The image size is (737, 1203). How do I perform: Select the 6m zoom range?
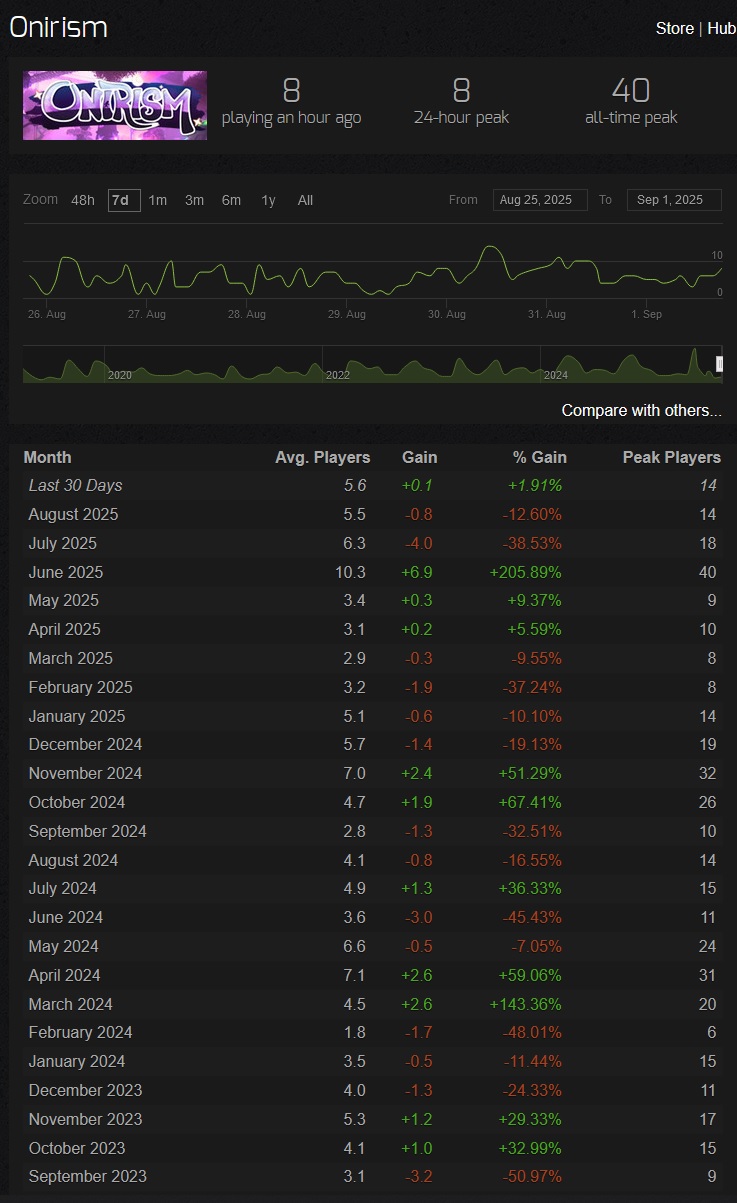pos(231,200)
